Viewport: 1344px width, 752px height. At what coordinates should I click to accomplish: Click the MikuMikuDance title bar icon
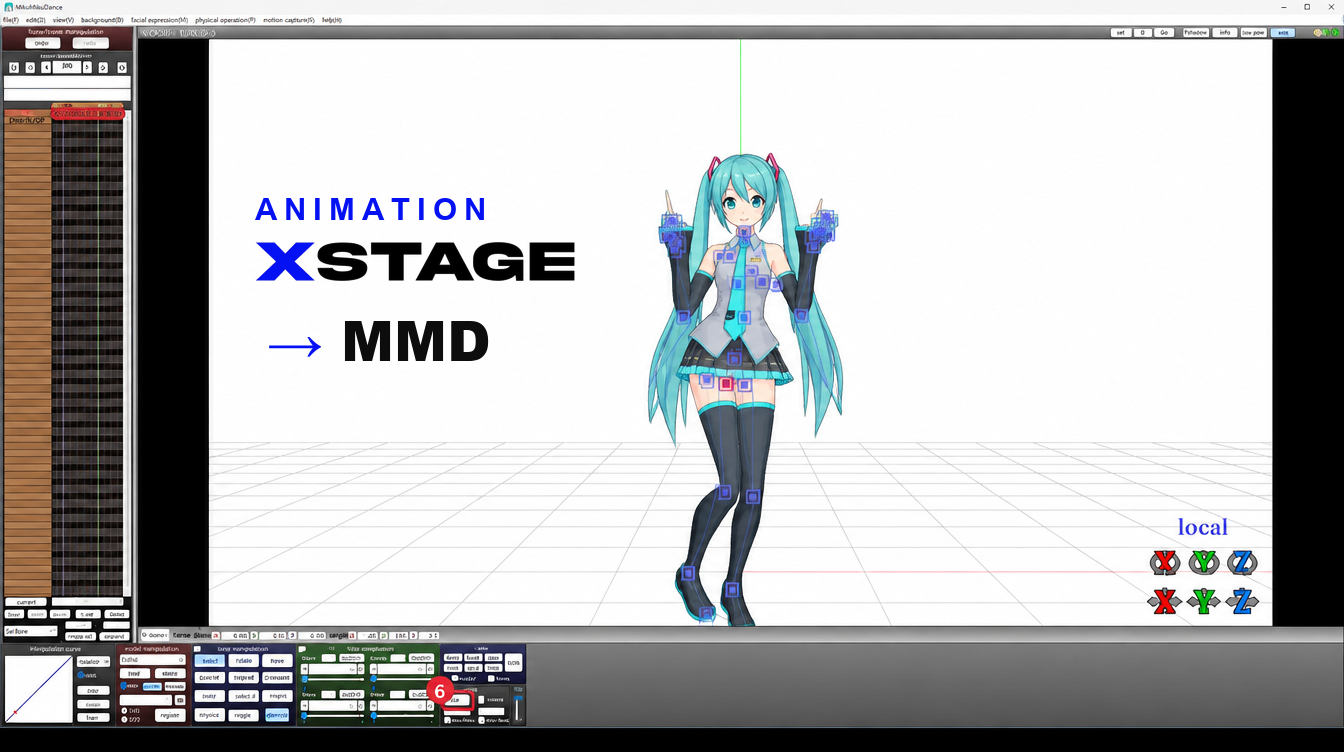click(x=8, y=7)
